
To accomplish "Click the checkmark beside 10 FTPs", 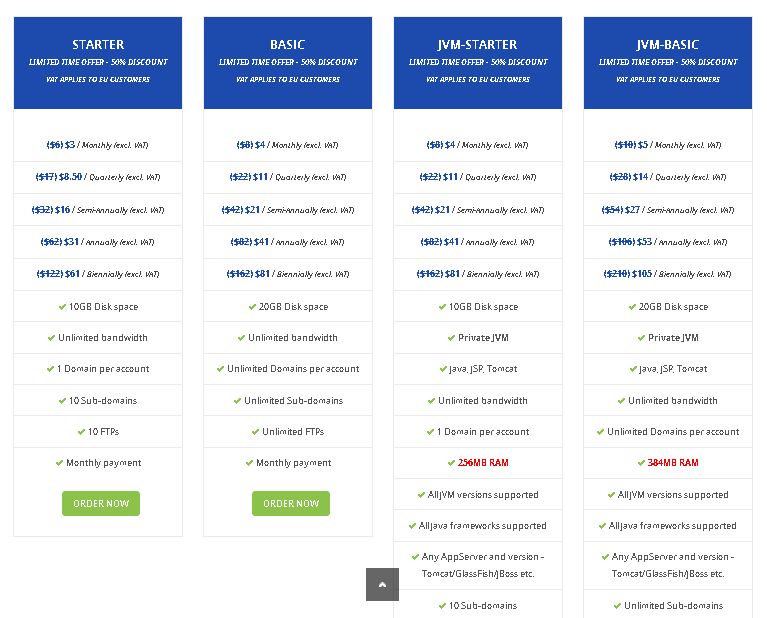I will (81, 432).
